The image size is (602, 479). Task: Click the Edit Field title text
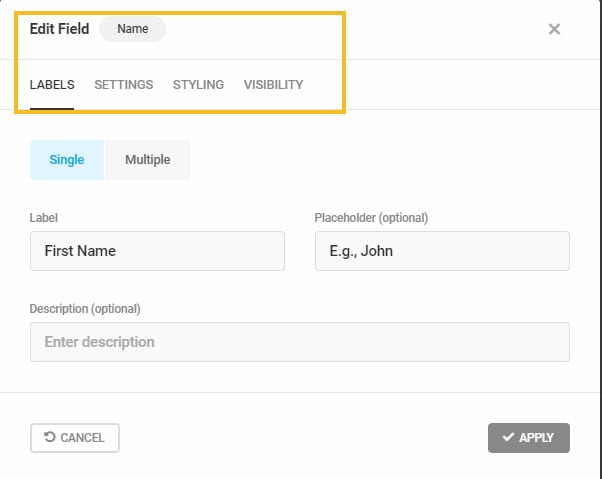[x=60, y=29]
